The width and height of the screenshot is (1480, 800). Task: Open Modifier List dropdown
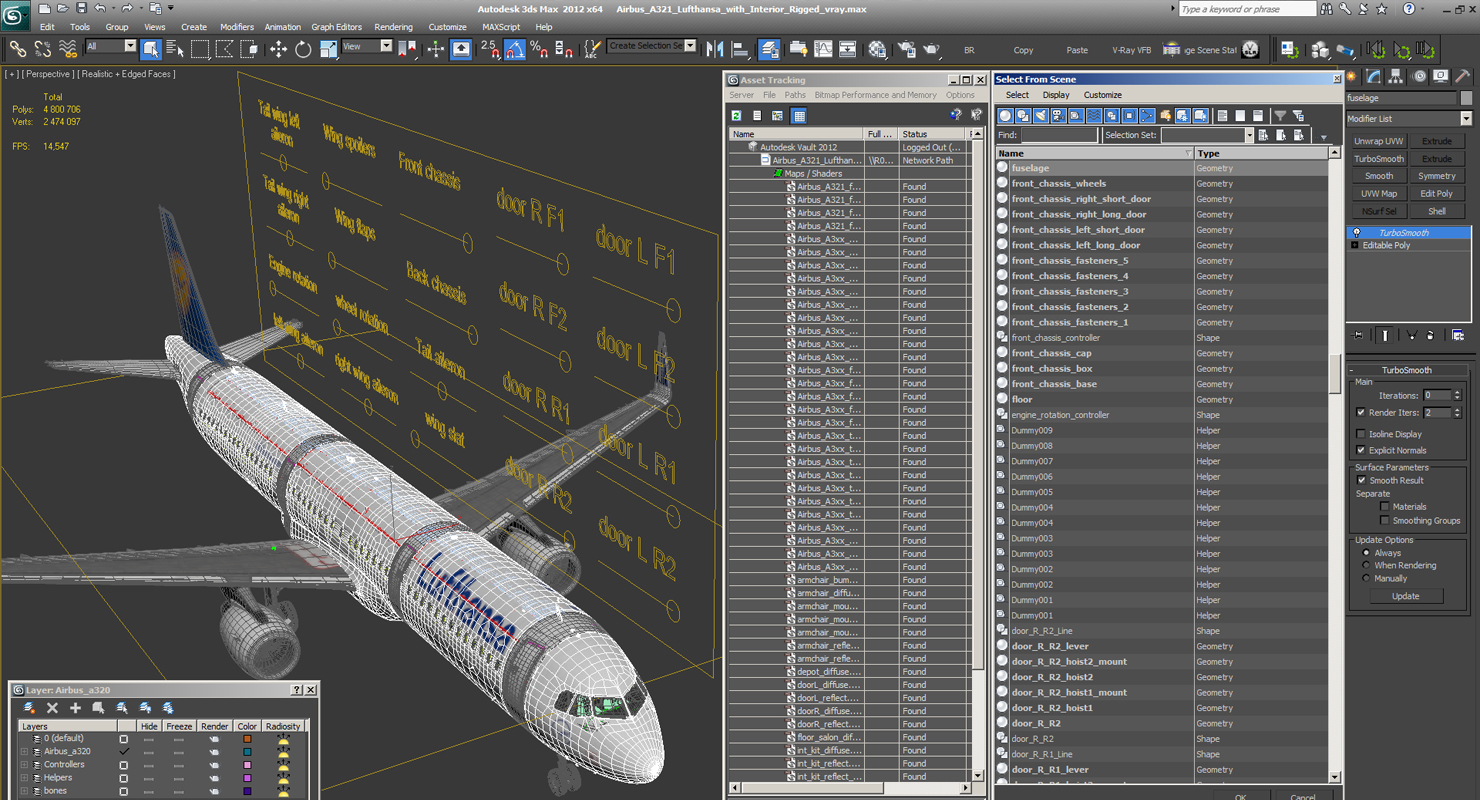(1466, 118)
